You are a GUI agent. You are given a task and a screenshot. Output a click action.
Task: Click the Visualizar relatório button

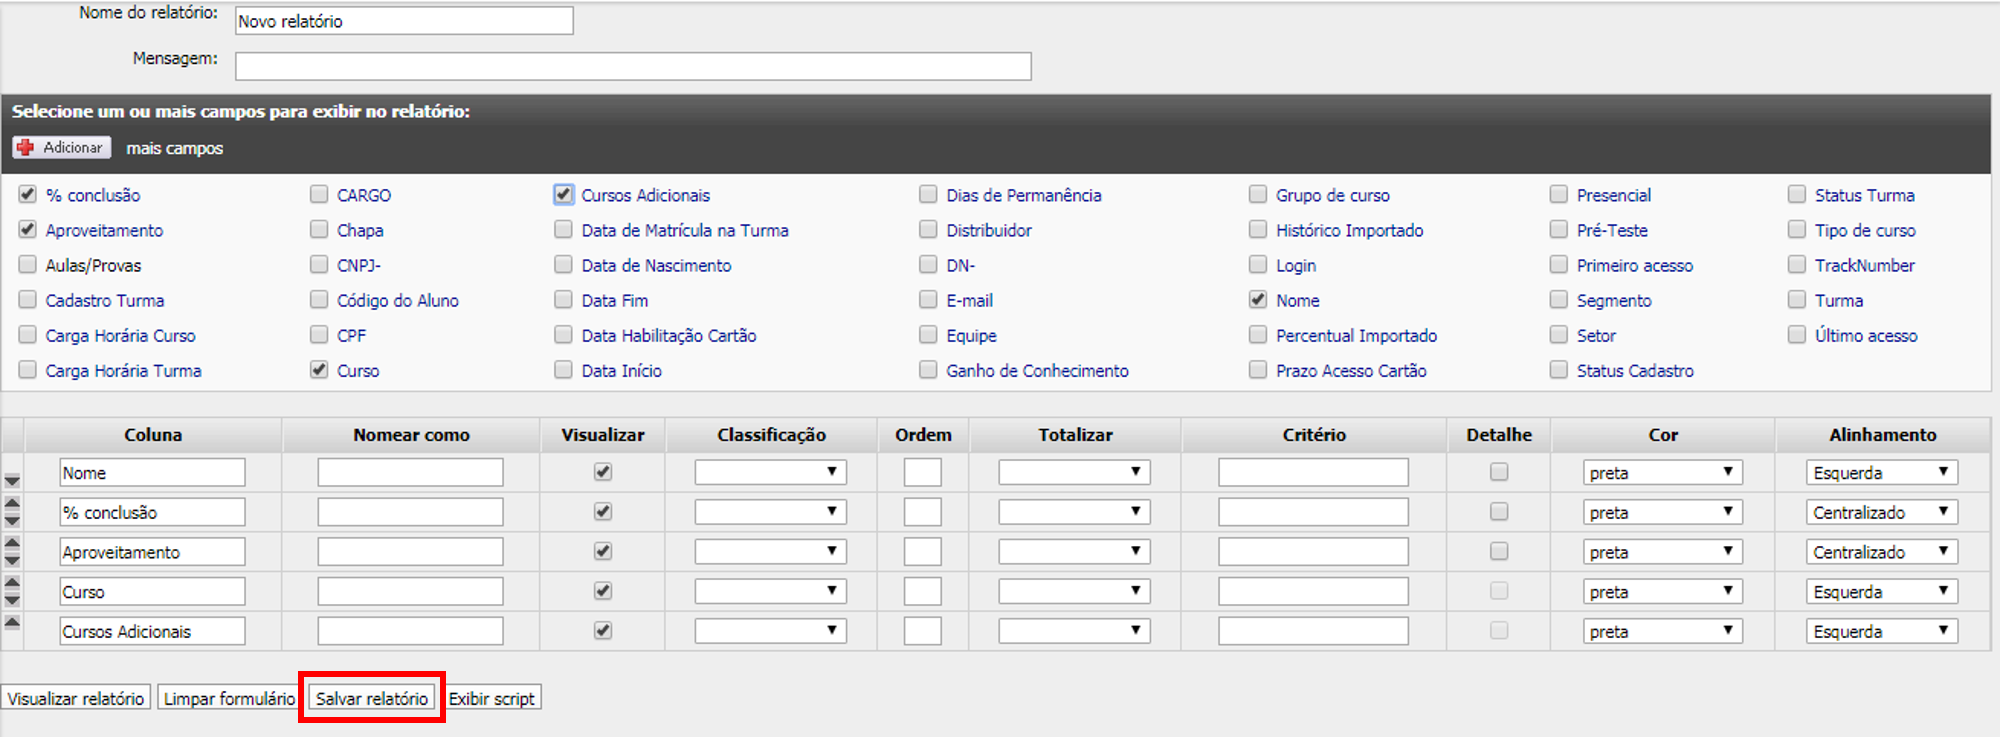(76, 698)
